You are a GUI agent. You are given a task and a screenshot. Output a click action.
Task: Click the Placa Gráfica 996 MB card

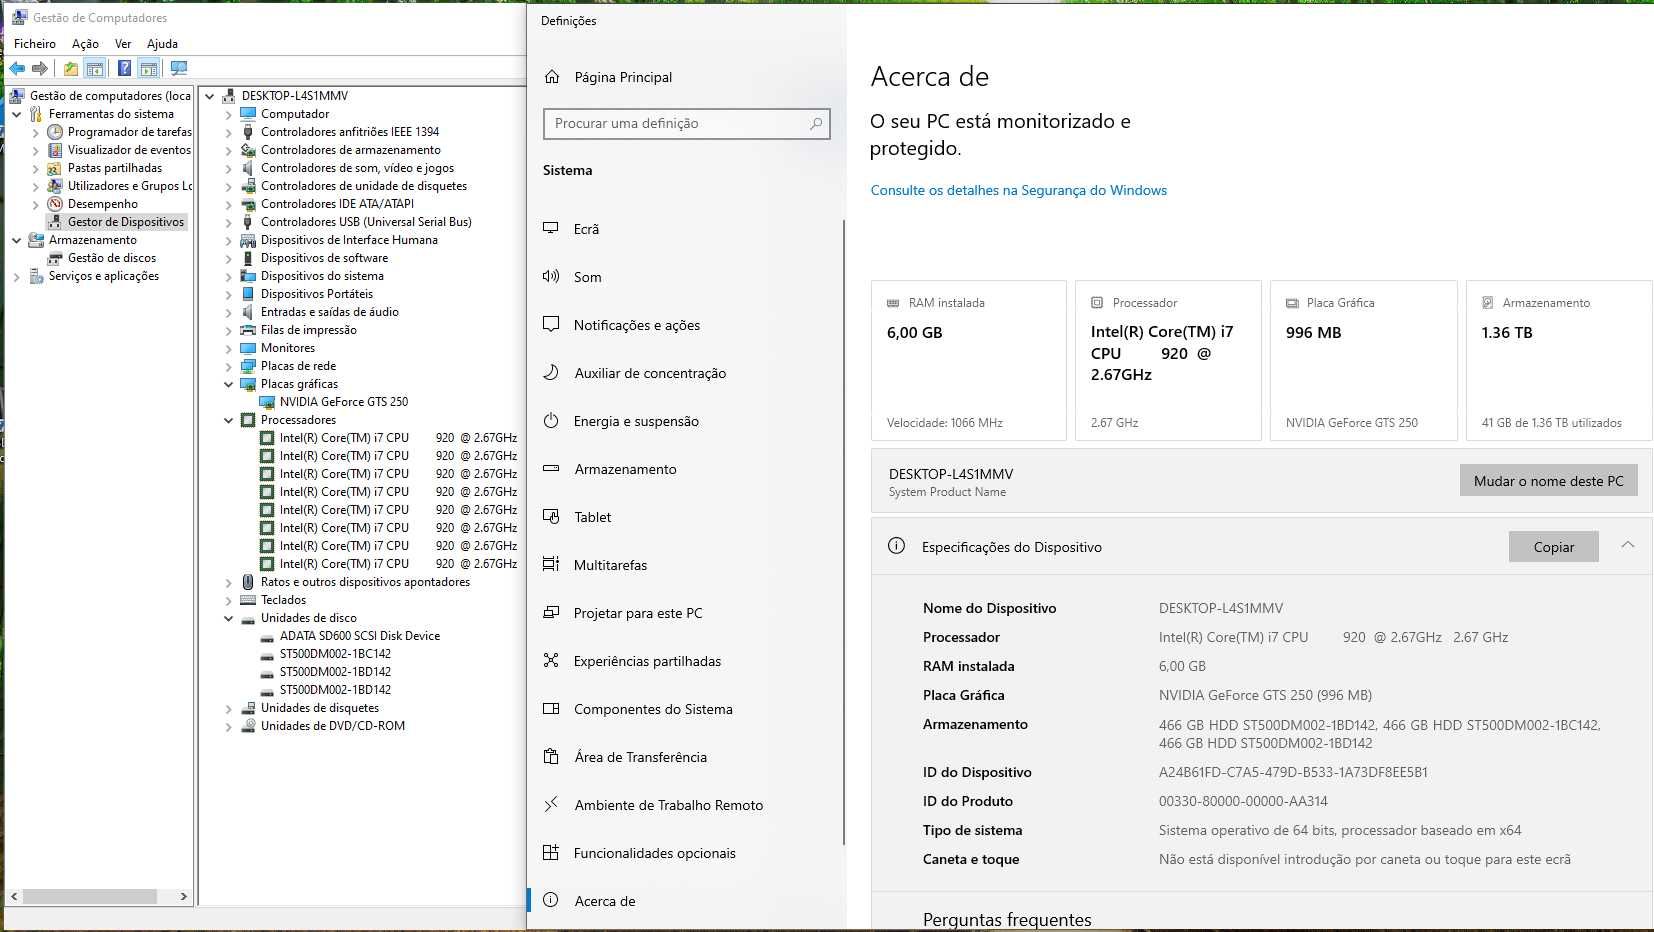click(x=1363, y=360)
